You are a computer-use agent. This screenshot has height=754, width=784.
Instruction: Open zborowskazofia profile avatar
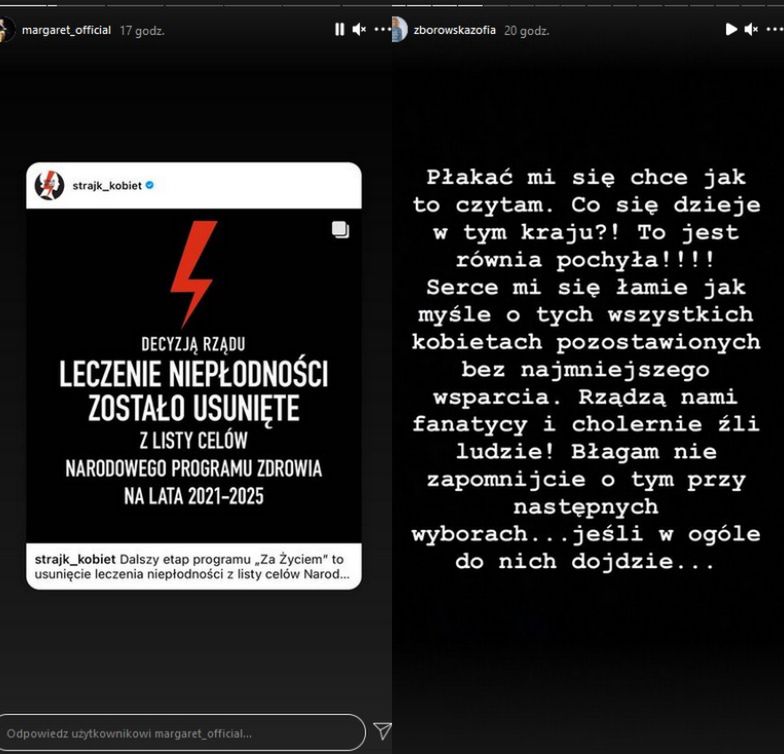[x=400, y=30]
